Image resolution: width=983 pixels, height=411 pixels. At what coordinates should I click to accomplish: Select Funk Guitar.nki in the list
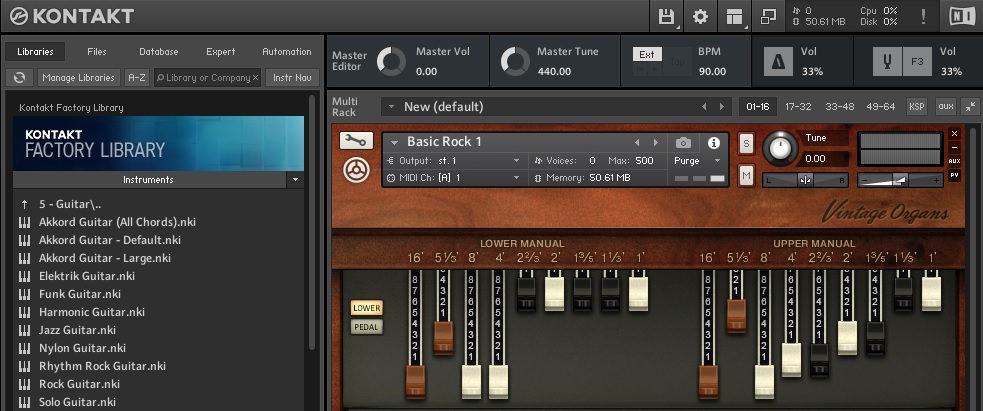pos(80,294)
